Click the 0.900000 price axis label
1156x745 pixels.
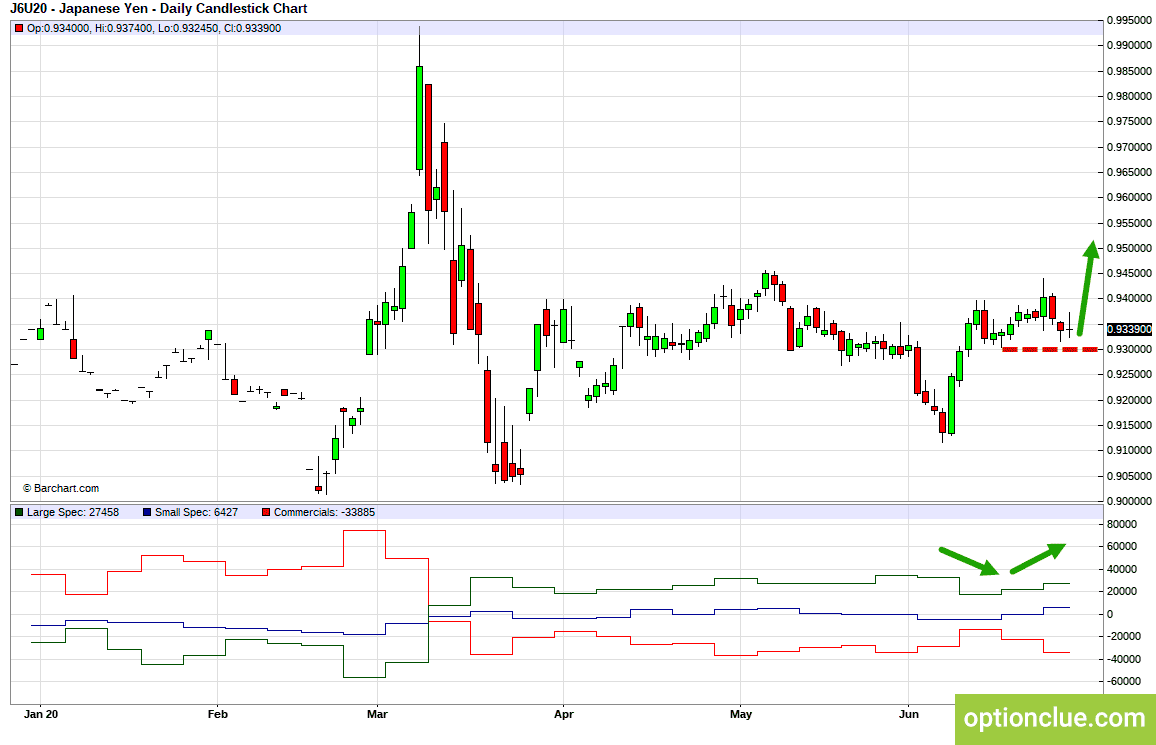(1129, 501)
